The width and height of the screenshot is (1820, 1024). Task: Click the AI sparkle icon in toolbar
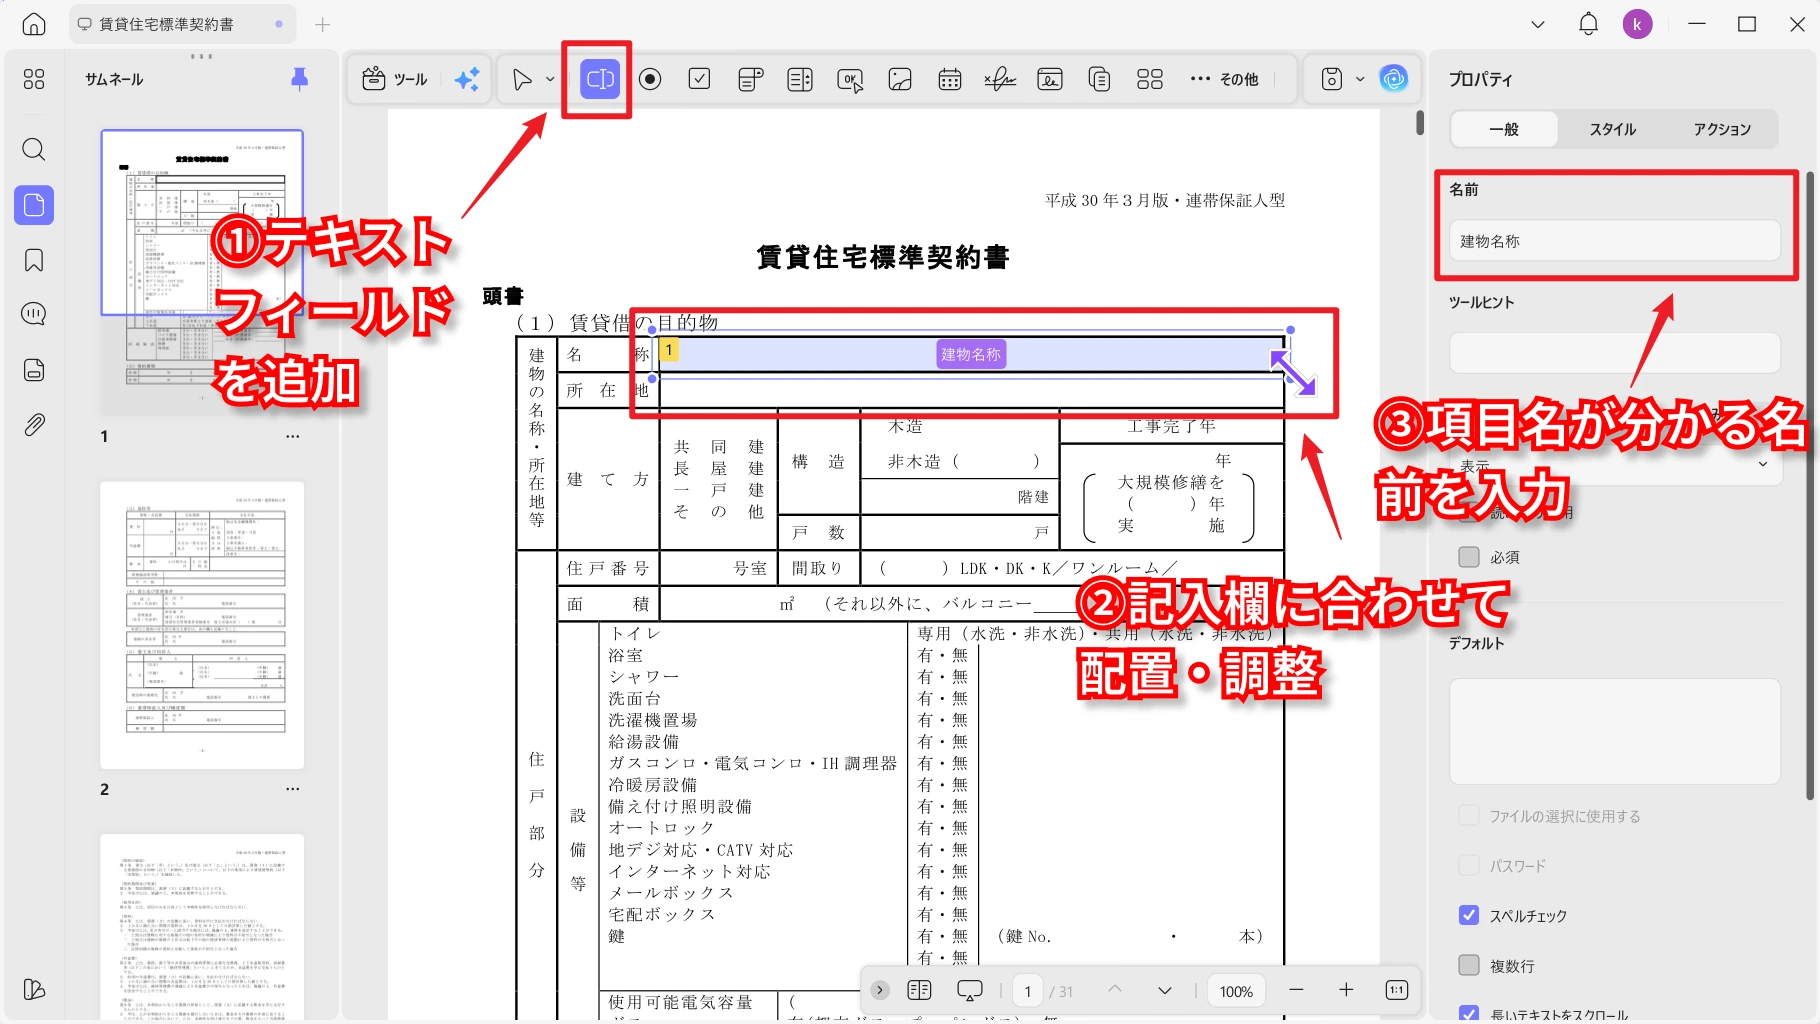tap(467, 79)
